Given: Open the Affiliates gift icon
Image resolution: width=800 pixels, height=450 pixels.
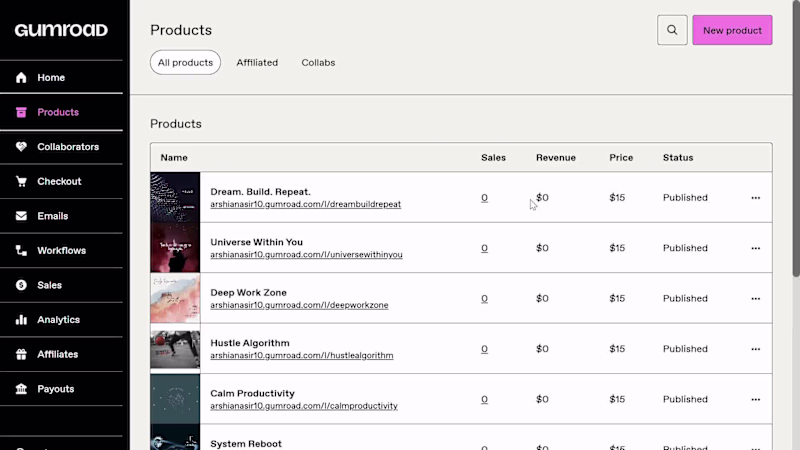Looking at the screenshot, I should [21, 355].
